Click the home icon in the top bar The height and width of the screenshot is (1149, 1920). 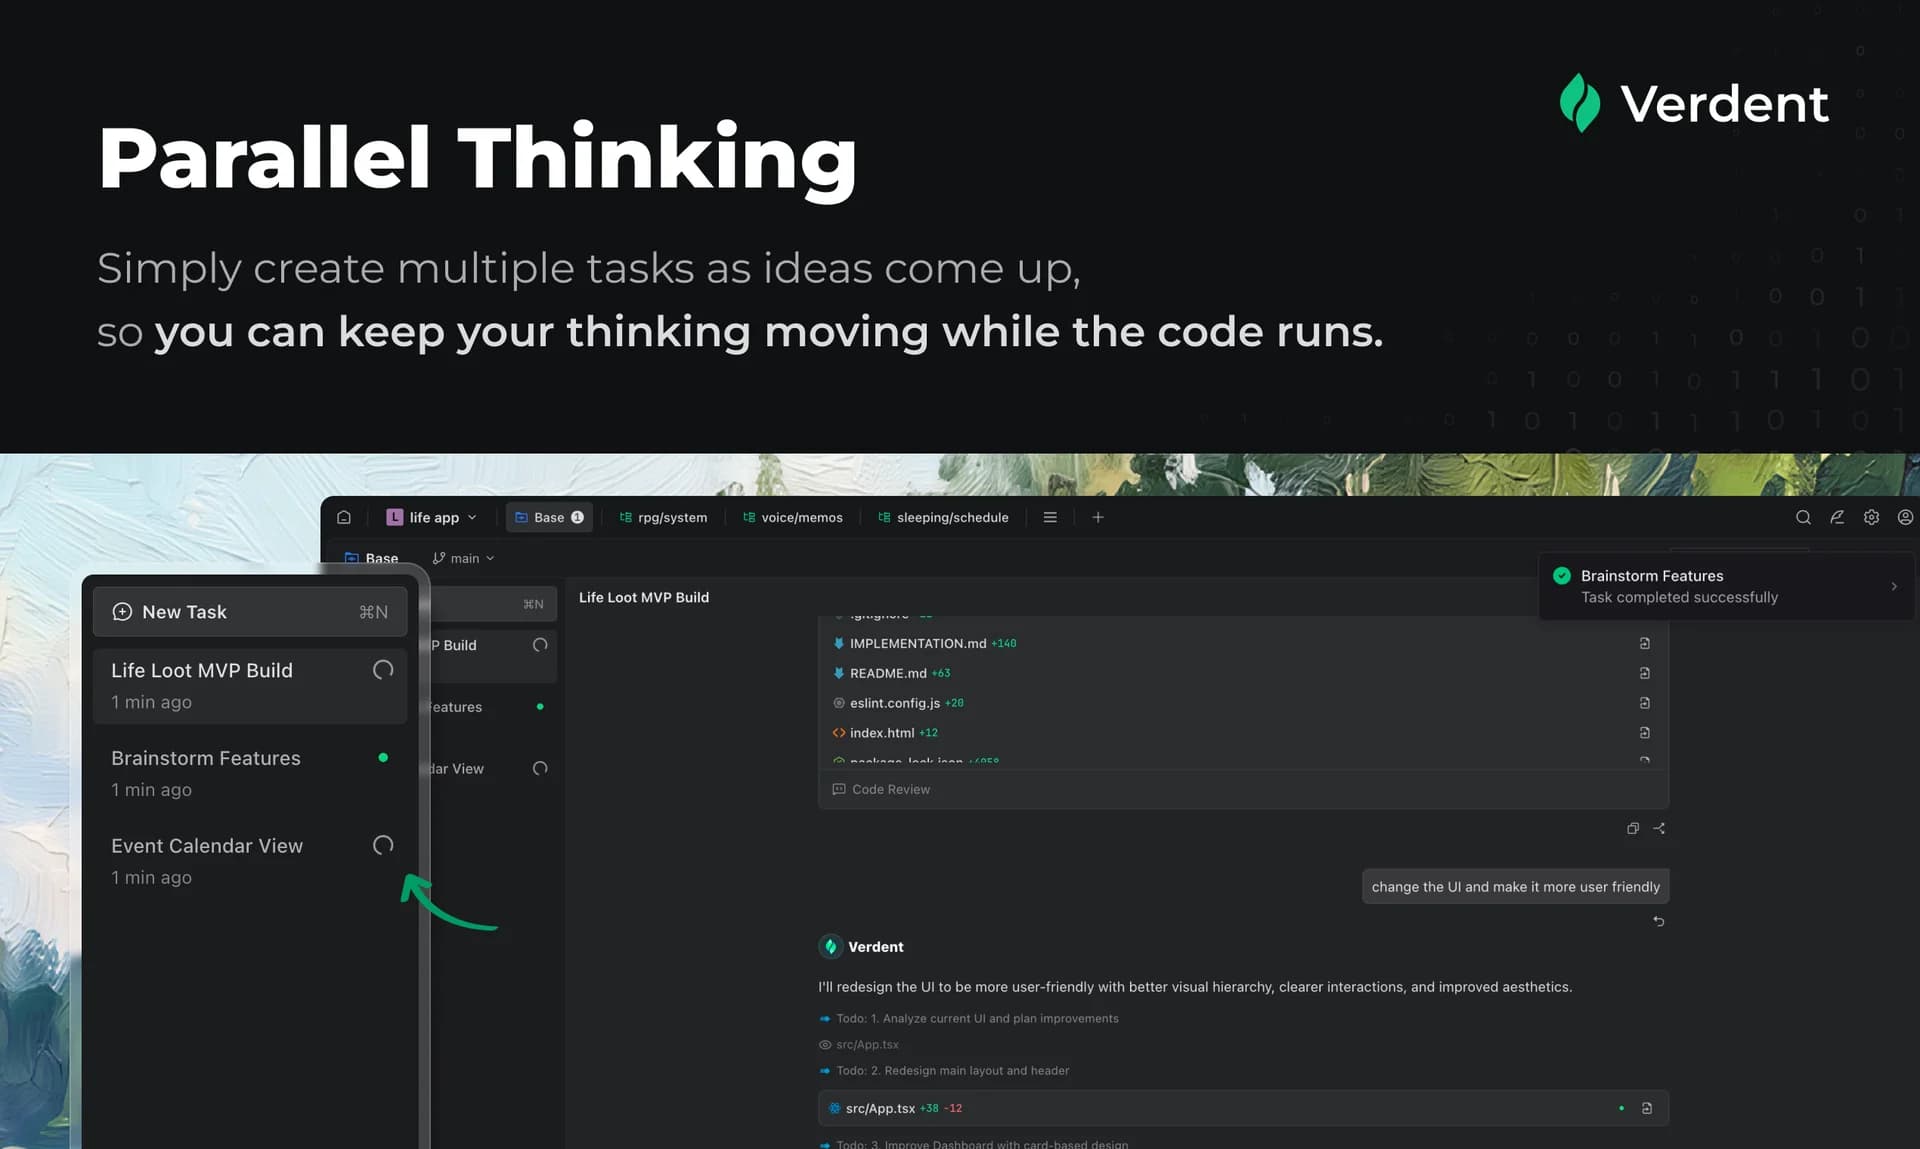[344, 517]
